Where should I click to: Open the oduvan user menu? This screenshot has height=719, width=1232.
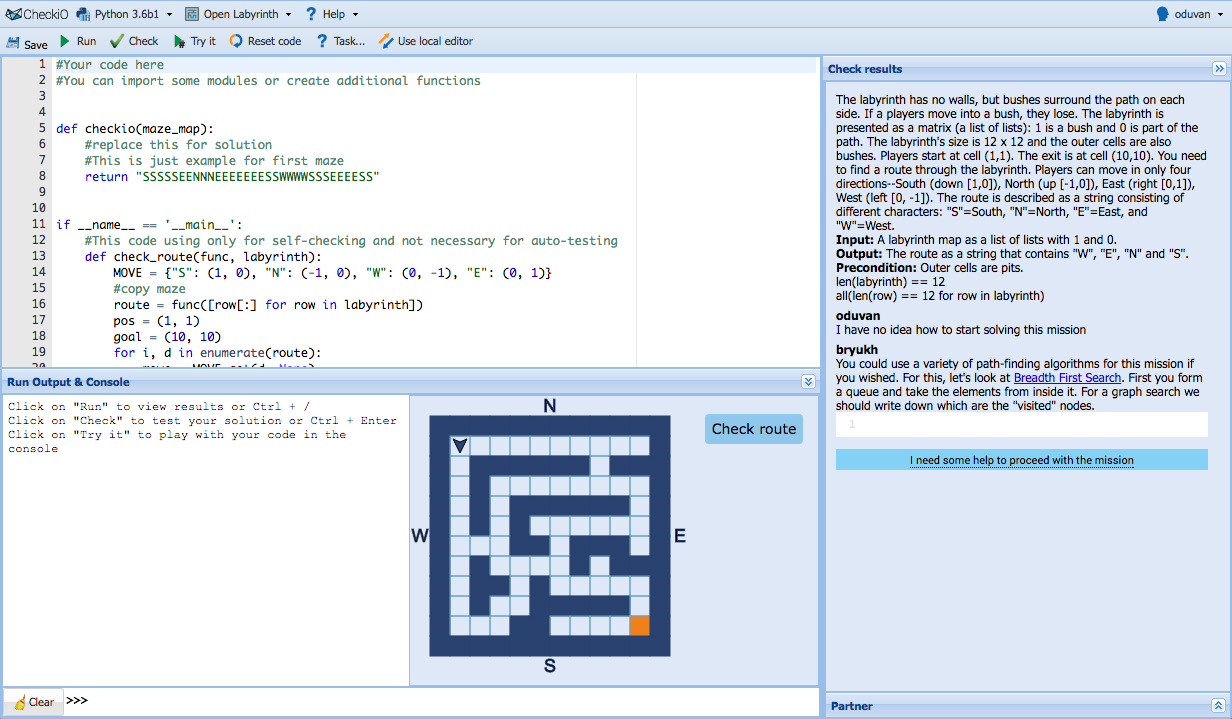pos(1190,14)
